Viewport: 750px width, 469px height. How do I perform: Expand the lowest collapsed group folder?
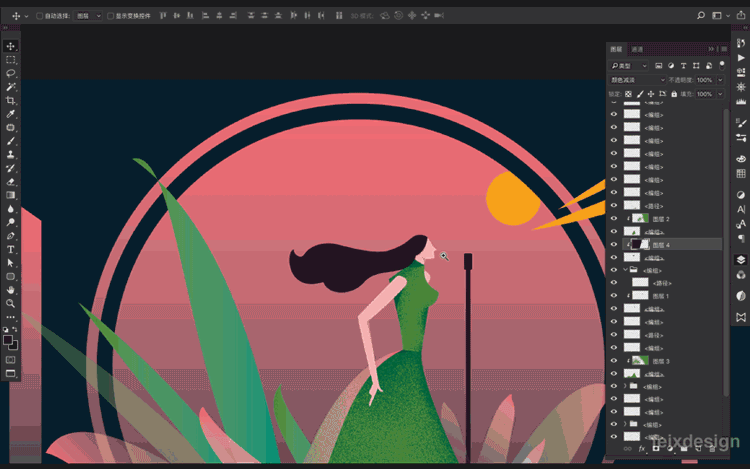[x=625, y=424]
